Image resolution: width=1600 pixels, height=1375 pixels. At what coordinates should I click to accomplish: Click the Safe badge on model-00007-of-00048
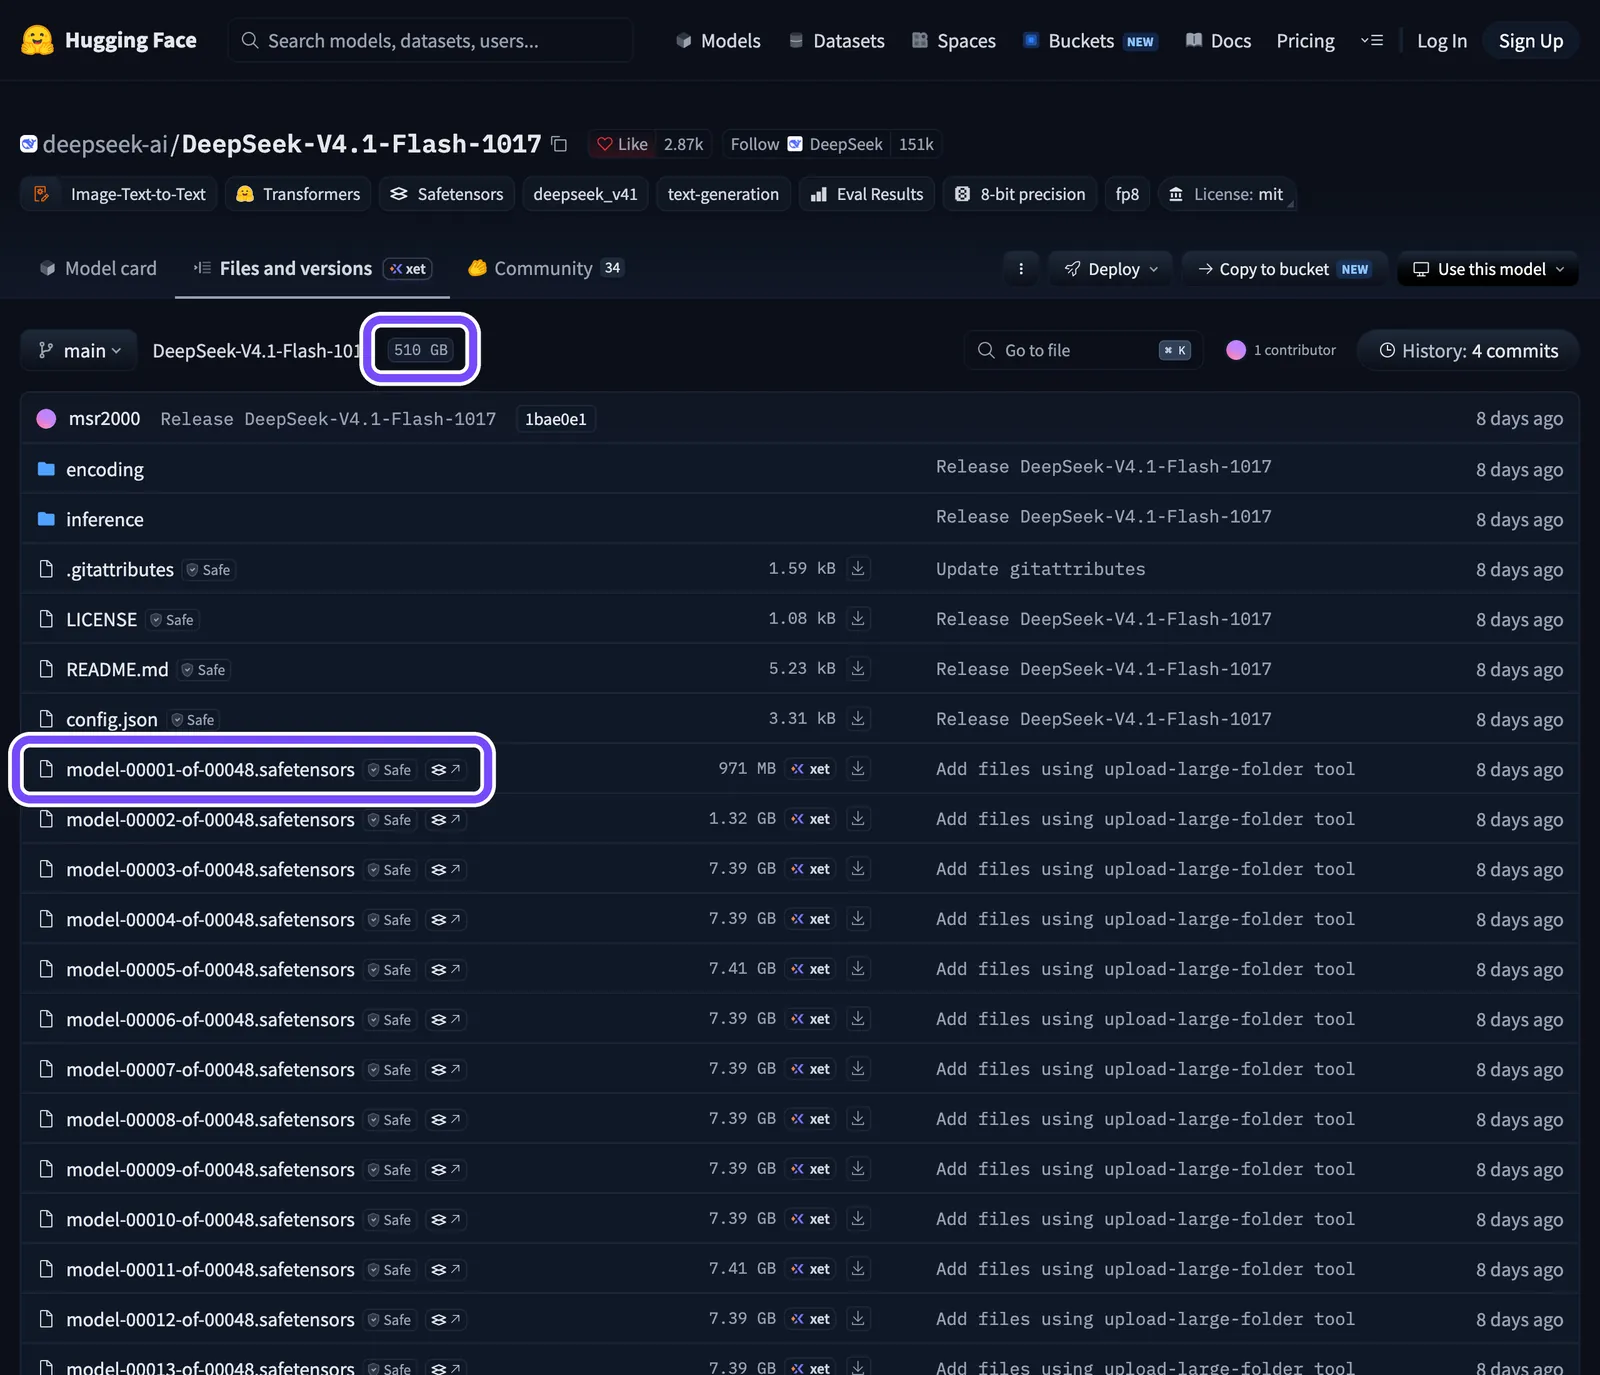(x=390, y=1070)
